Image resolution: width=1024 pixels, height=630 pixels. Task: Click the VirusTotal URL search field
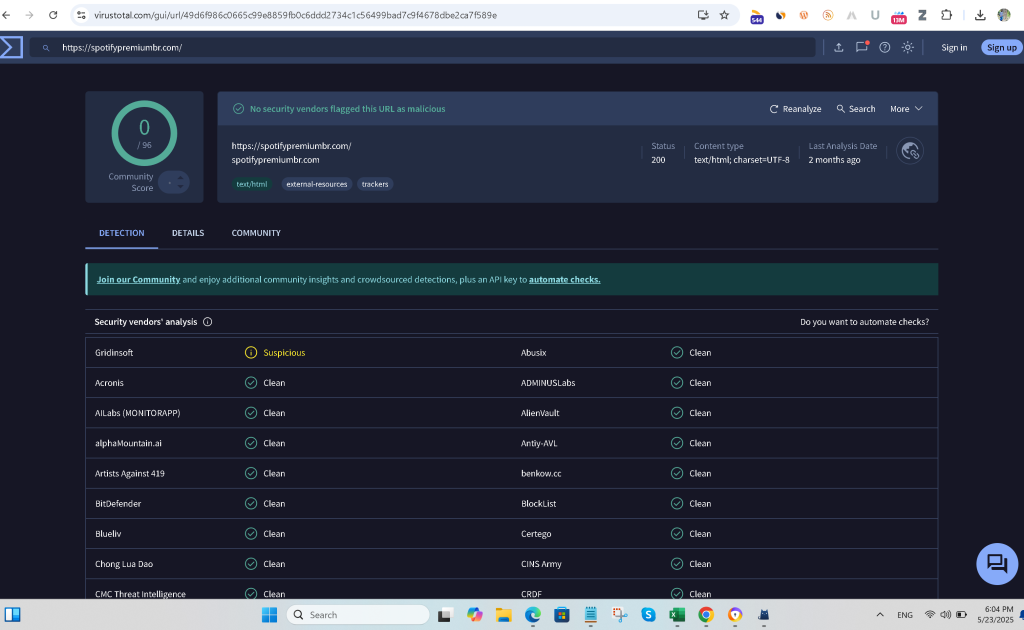[x=423, y=47]
